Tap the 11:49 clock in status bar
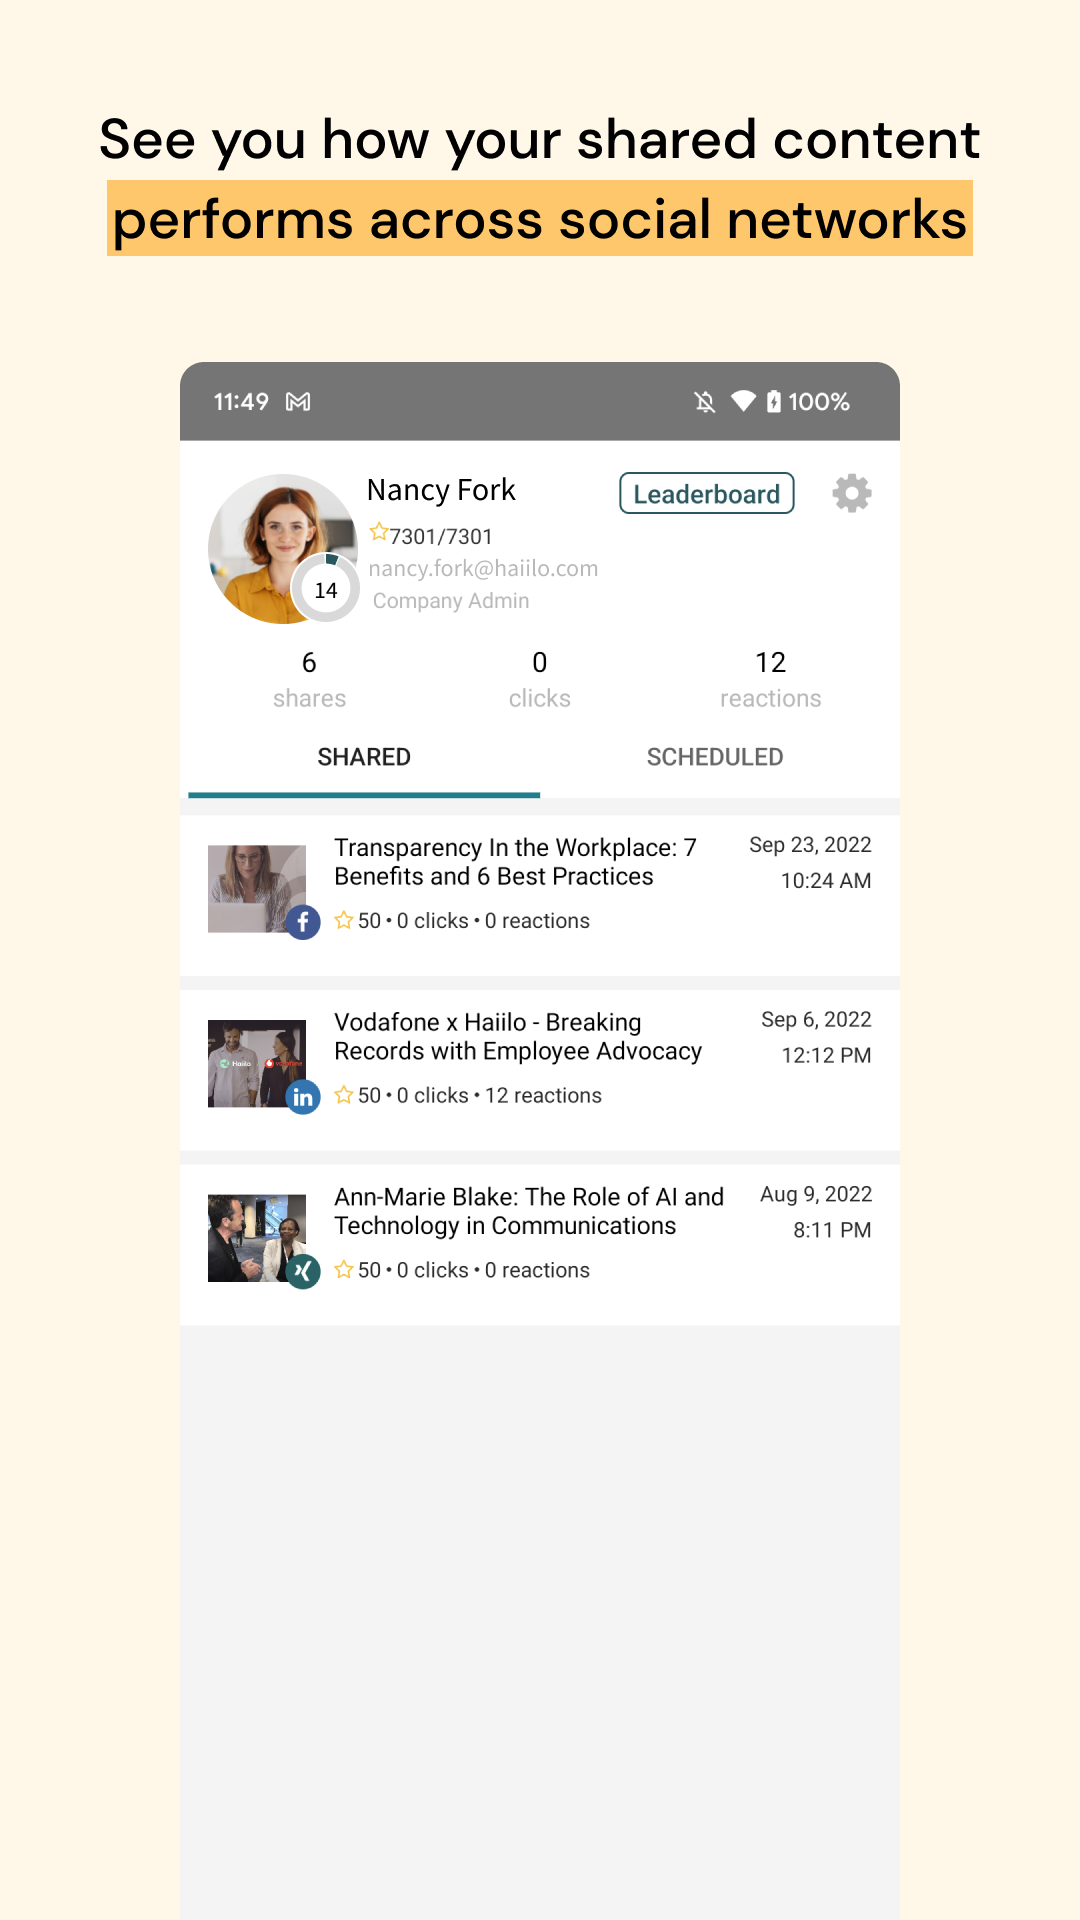This screenshot has height=1920, width=1080. point(241,402)
